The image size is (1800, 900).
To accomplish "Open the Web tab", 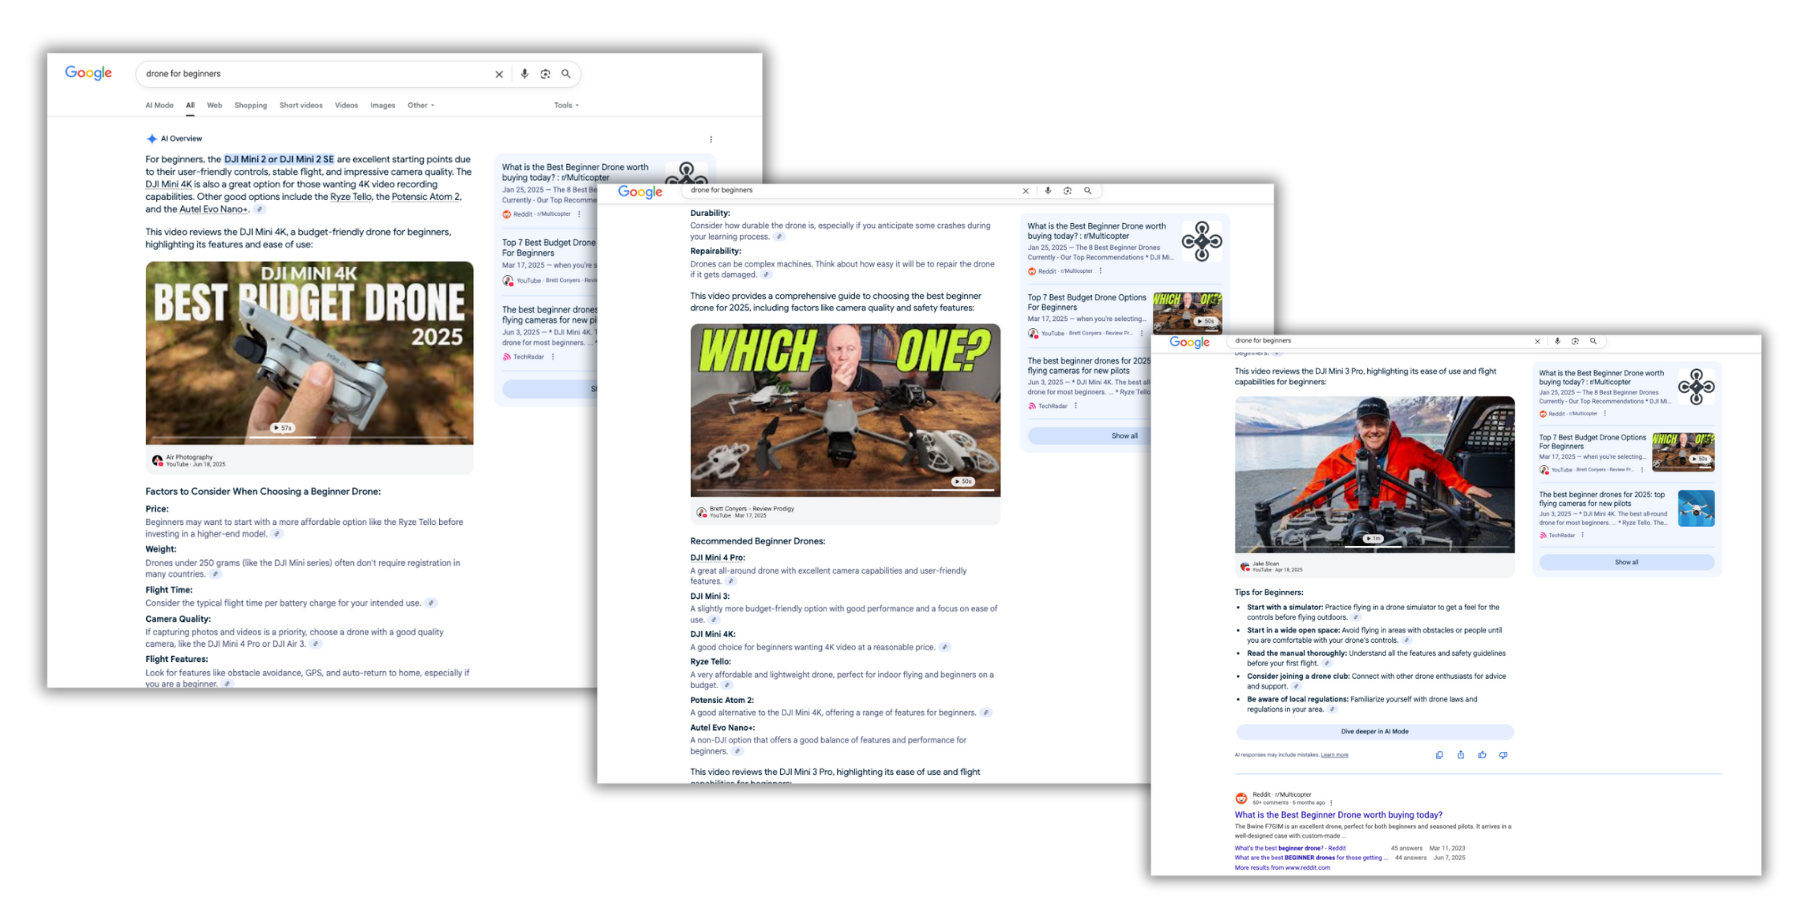I will point(214,105).
